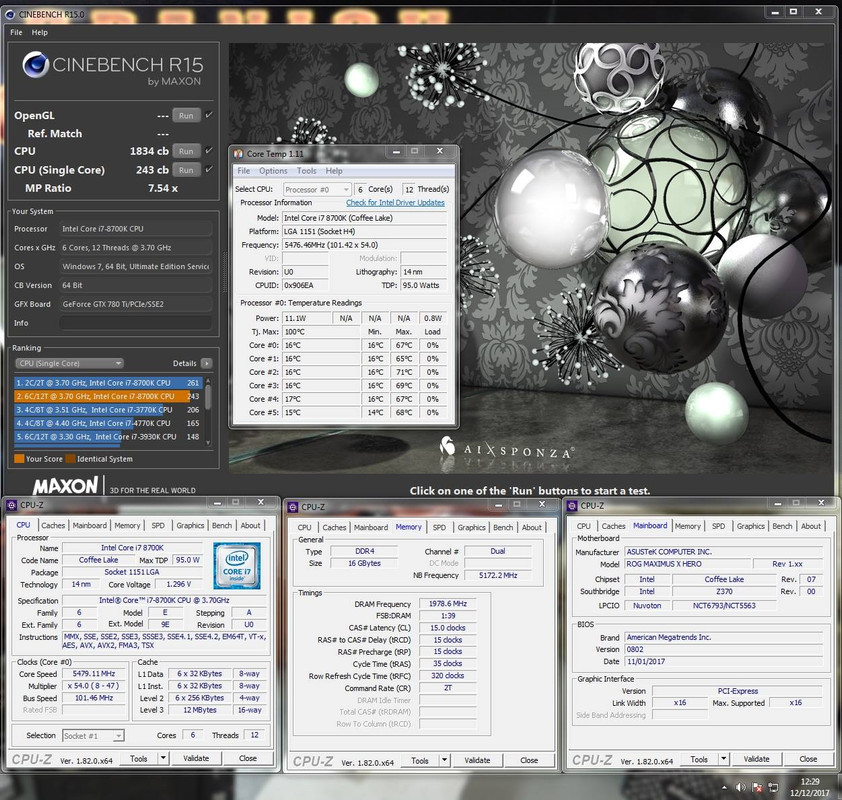This screenshot has width=842, height=800.
Task: Open the Cinebench Help menu
Action: point(40,32)
